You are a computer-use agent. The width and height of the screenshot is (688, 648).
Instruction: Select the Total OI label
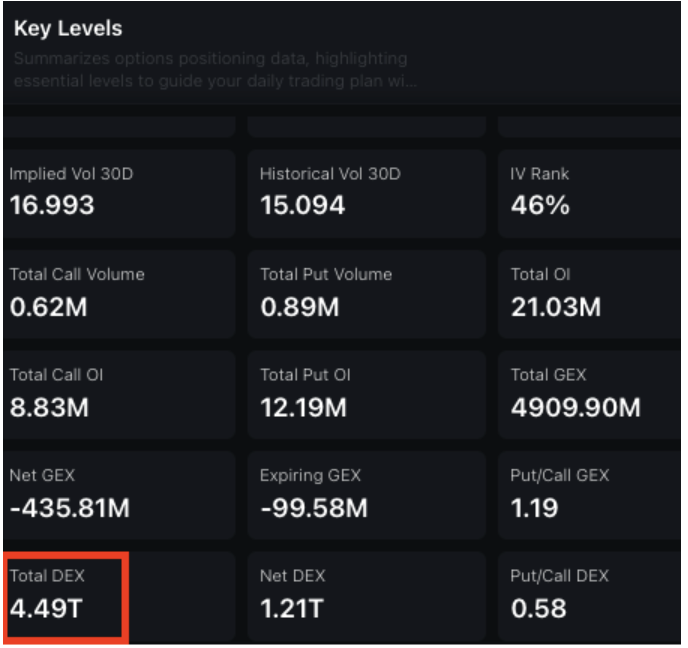click(541, 275)
